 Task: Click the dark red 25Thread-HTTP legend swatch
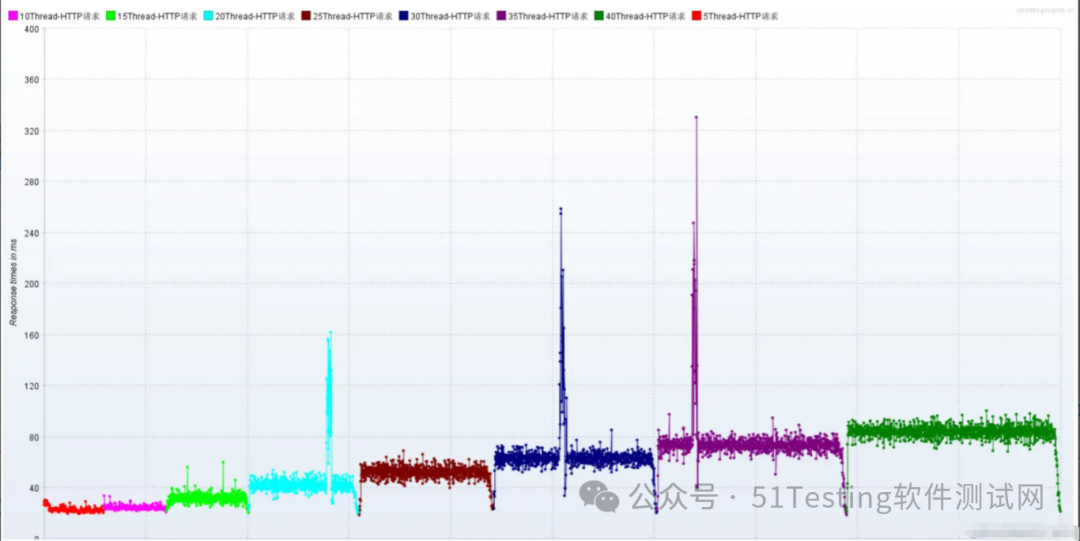click(x=306, y=16)
